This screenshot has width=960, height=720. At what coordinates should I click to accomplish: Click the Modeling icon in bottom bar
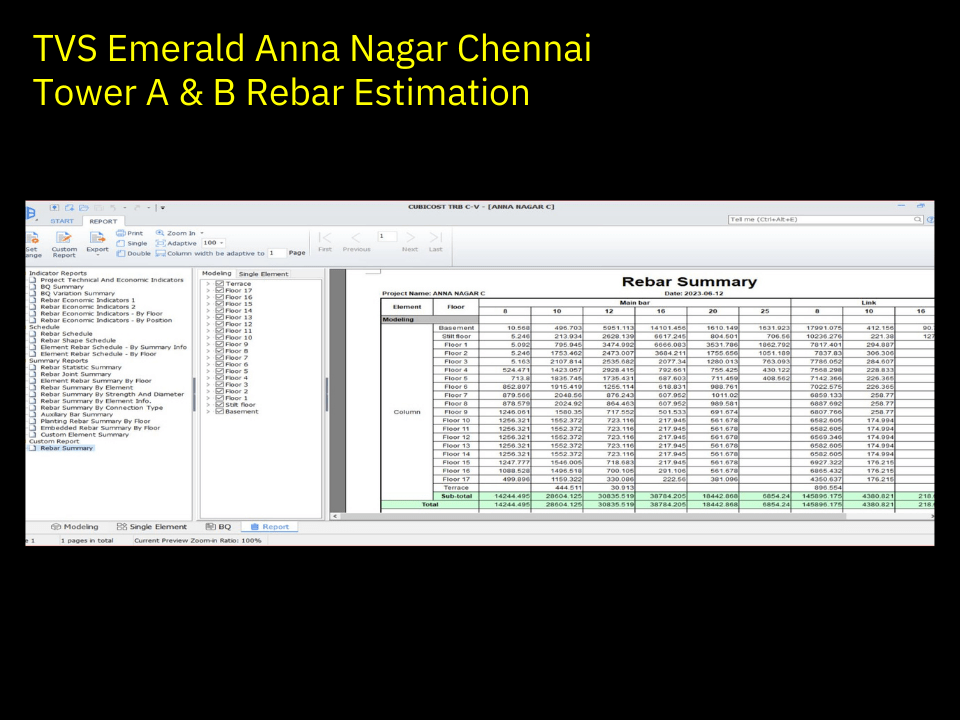pos(56,527)
